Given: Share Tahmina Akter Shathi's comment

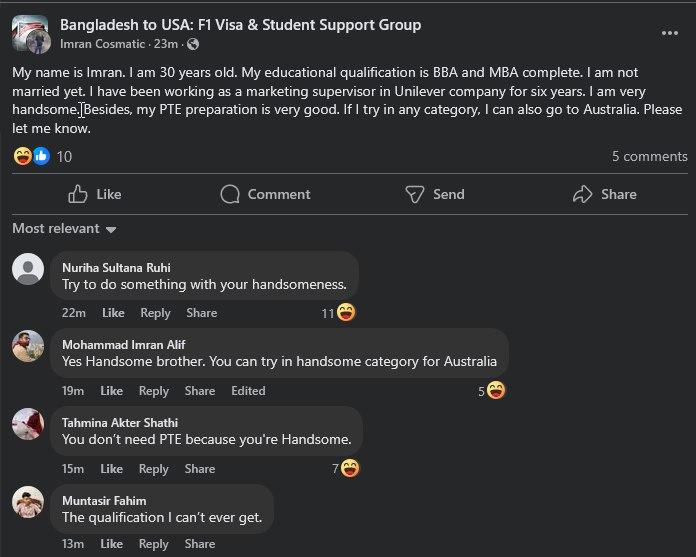Looking at the screenshot, I should coord(200,469).
